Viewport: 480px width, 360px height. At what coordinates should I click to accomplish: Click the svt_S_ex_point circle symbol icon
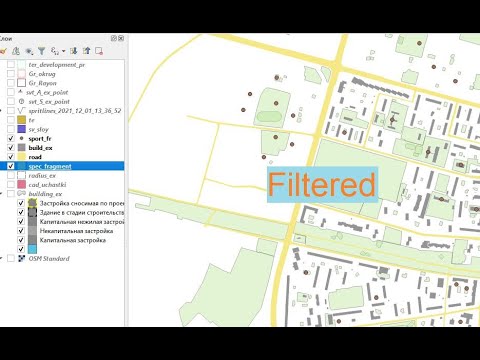point(22,101)
